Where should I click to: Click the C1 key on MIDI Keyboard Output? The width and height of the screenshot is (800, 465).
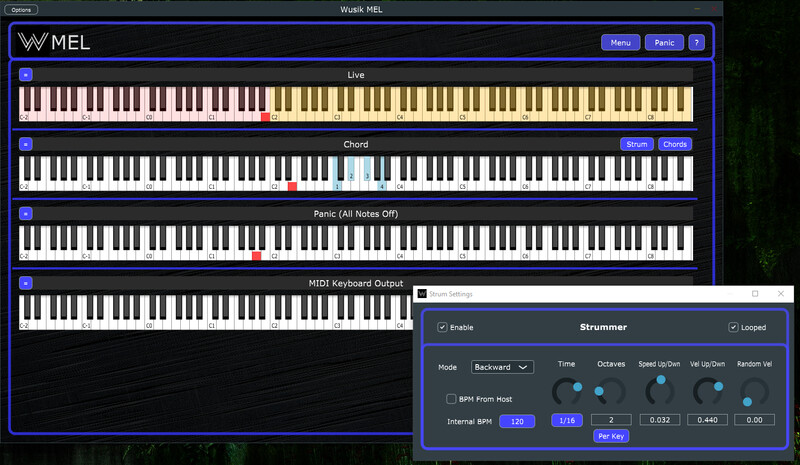[x=212, y=325]
